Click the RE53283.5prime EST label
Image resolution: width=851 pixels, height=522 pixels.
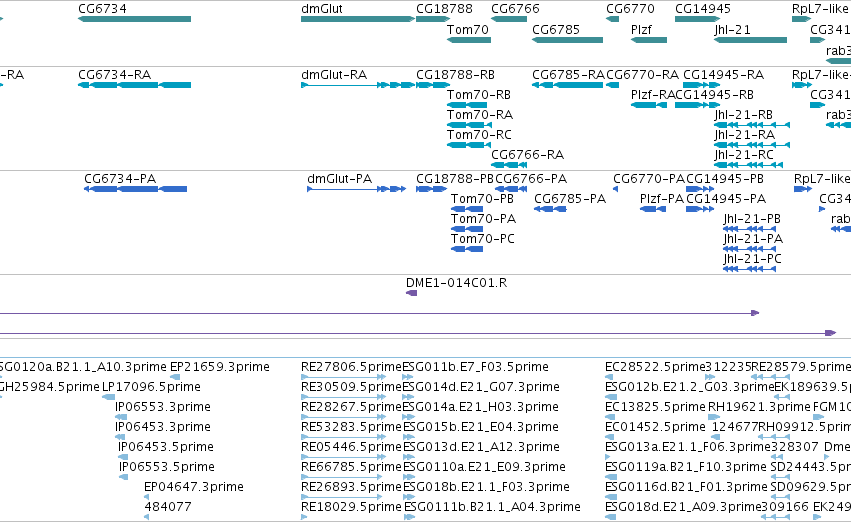click(351, 427)
